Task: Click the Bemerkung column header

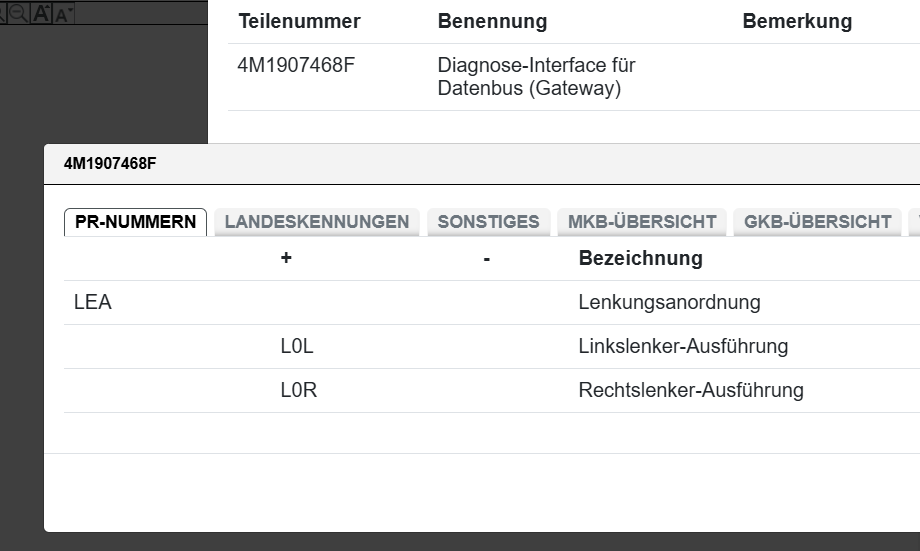Action: pyautogui.click(x=797, y=21)
